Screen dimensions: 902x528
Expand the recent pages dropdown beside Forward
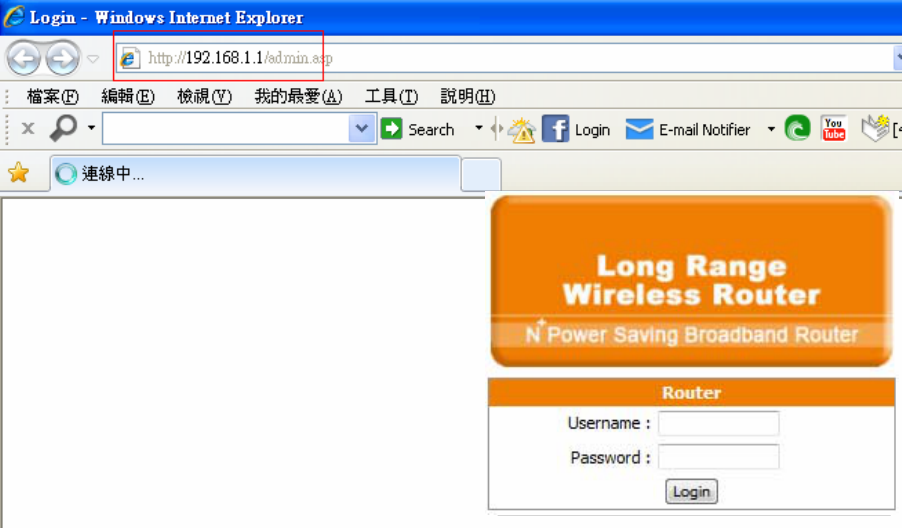(x=93, y=59)
